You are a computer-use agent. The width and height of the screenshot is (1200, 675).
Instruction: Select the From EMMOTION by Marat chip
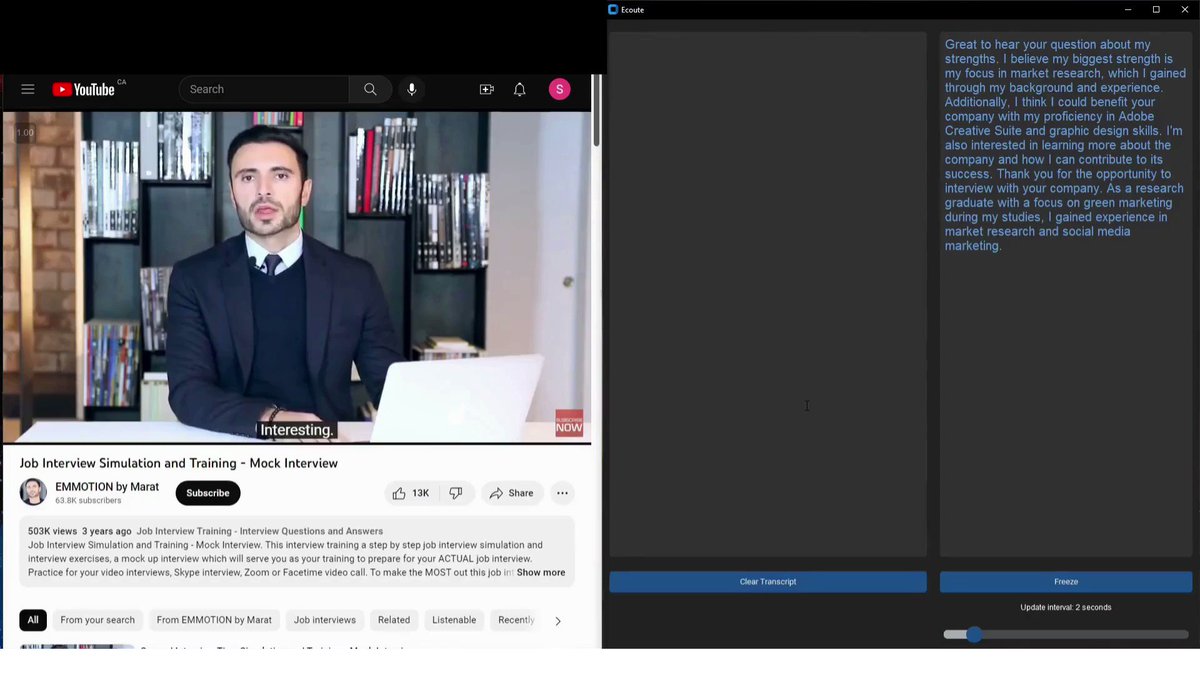214,620
